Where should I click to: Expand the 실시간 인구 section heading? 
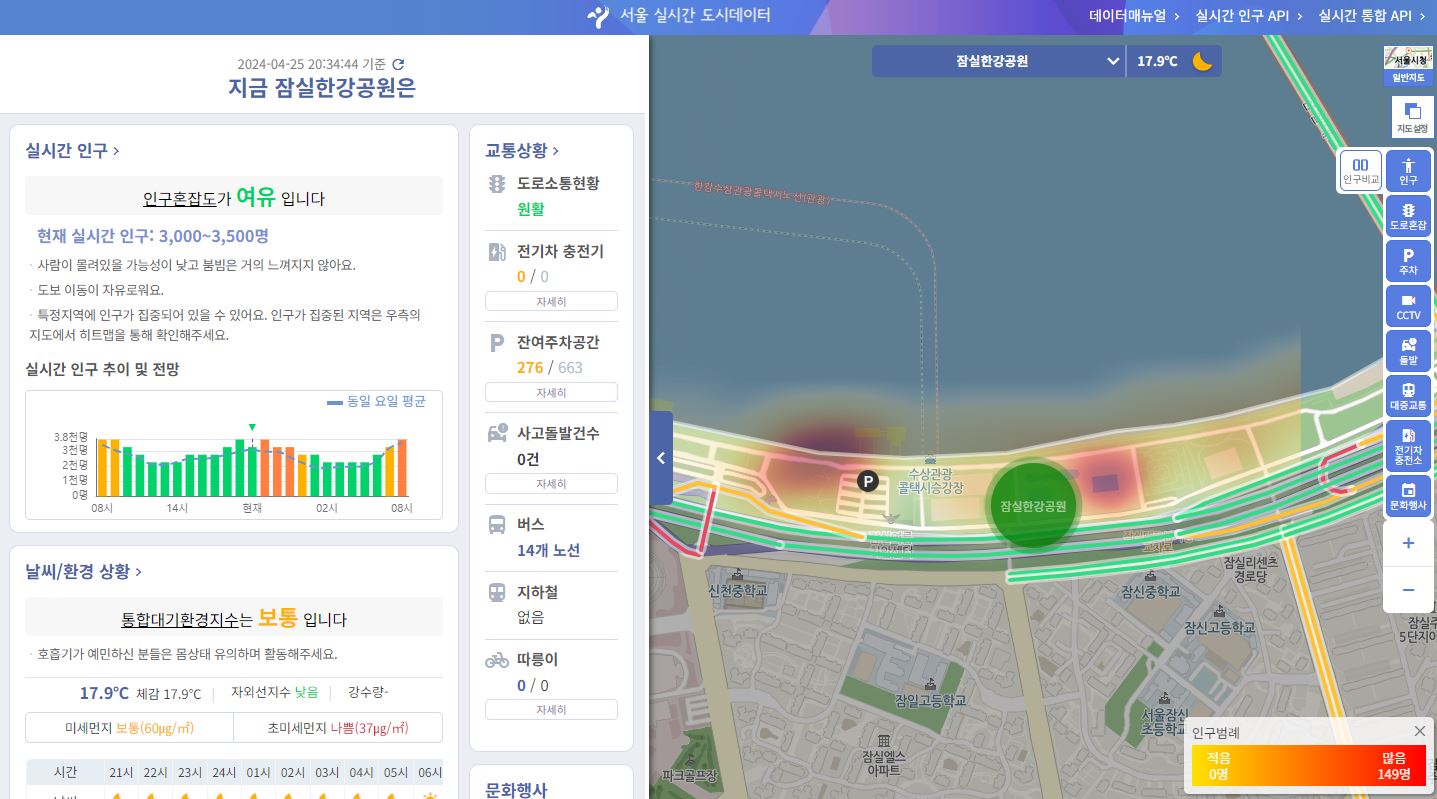(72, 151)
